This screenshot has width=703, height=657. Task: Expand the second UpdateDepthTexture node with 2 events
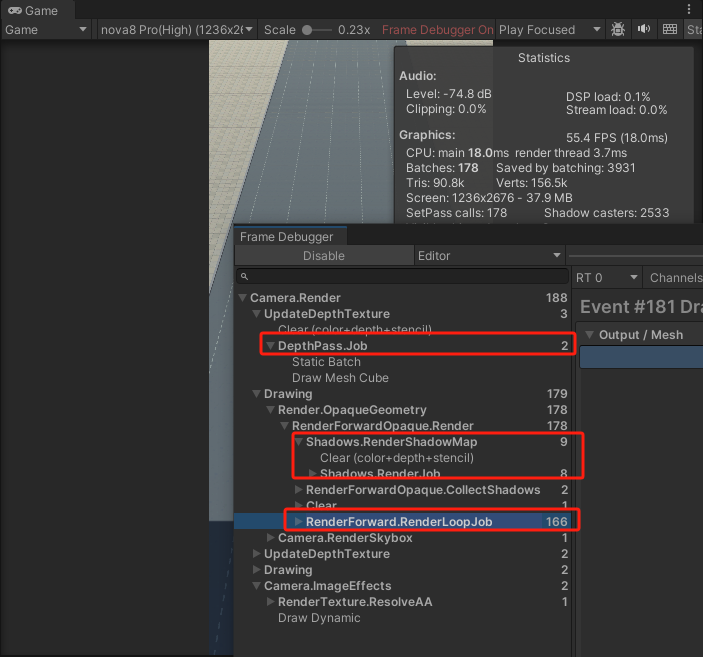pos(256,553)
